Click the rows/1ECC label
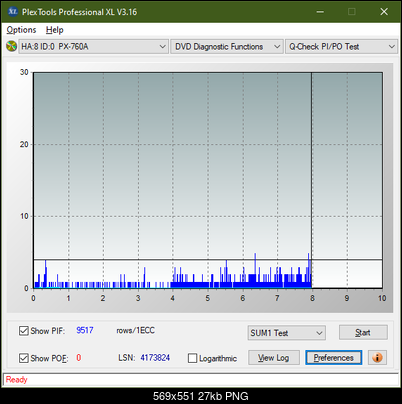Image resolution: width=402 pixels, height=404 pixels. coord(135,330)
